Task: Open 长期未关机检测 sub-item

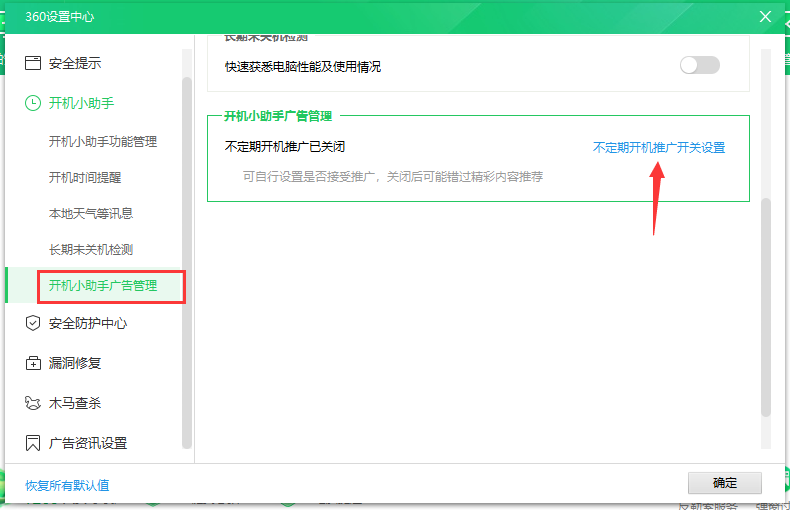Action: (91, 249)
